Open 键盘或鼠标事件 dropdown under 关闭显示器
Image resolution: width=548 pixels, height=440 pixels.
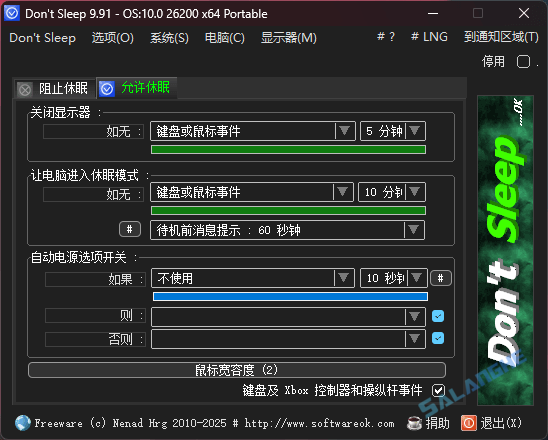[x=253, y=131]
